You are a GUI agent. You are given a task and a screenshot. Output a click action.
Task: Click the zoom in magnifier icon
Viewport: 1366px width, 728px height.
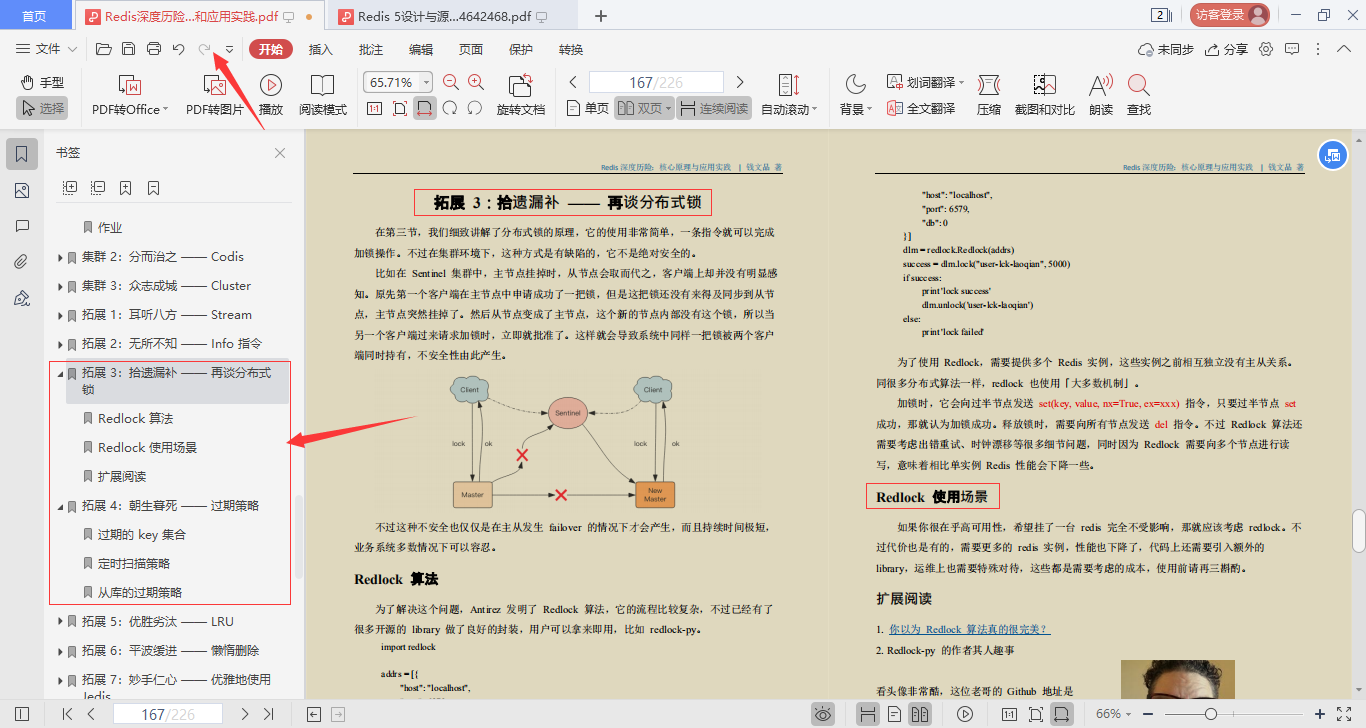476,83
